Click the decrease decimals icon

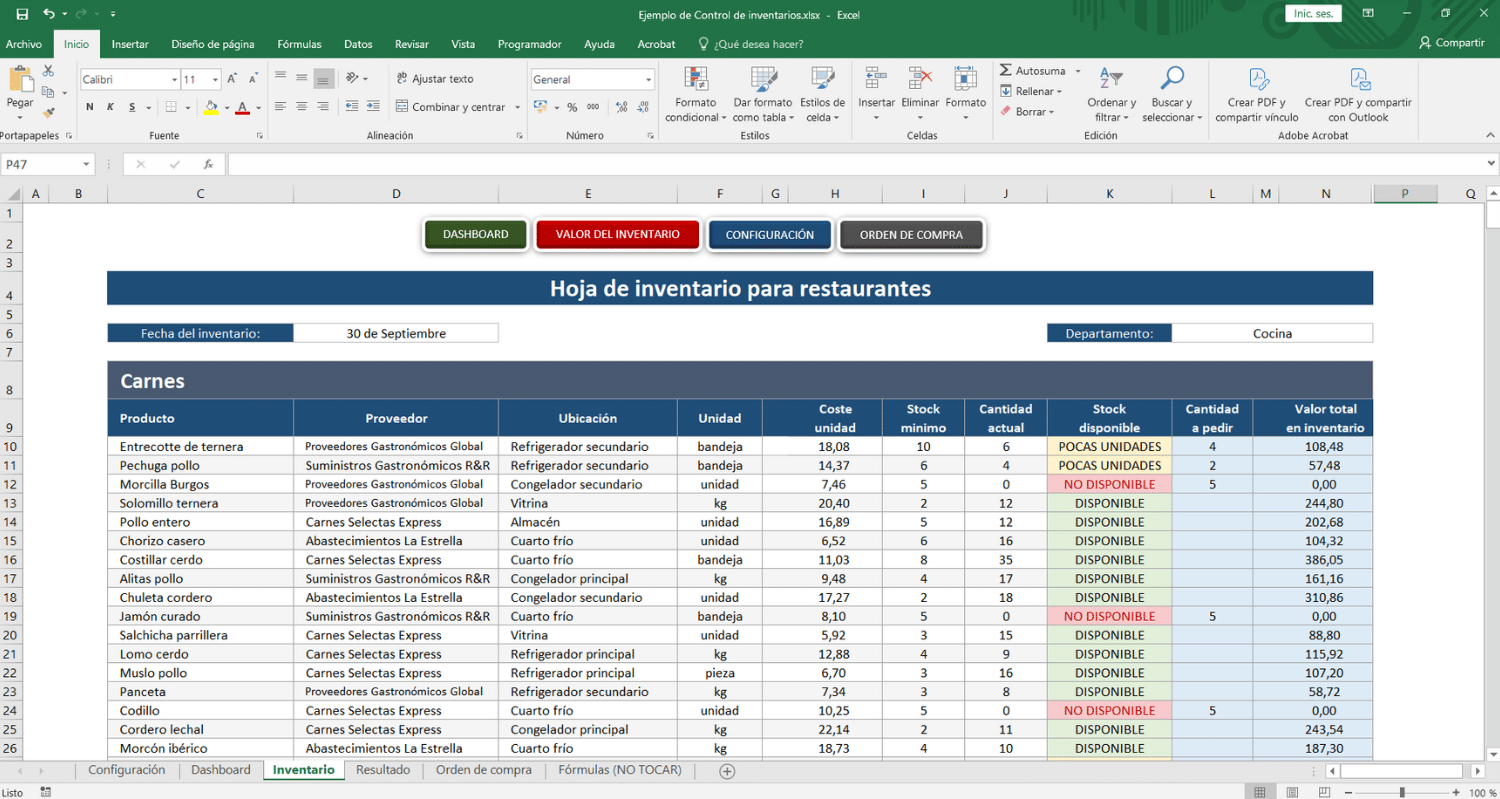[x=643, y=107]
